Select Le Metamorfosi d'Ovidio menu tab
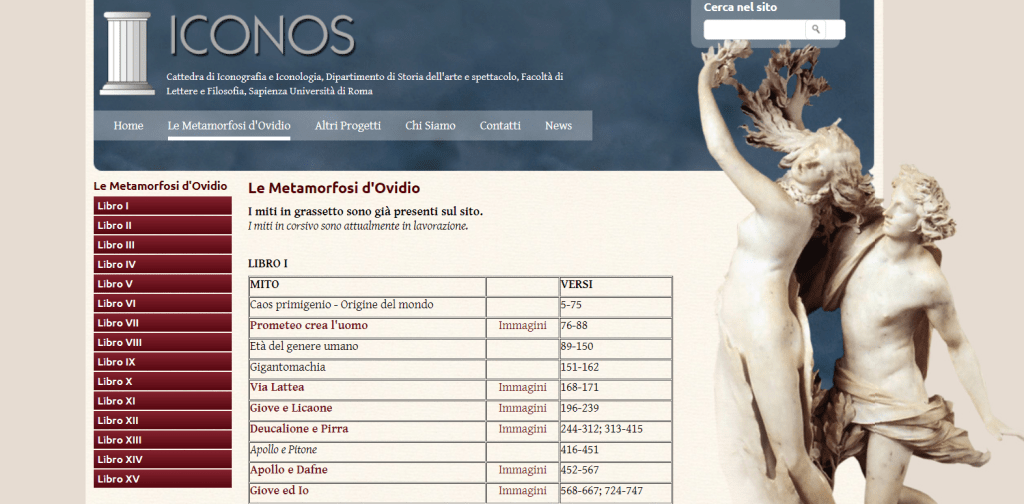Screen dimensions: 1024x504 pos(229,126)
